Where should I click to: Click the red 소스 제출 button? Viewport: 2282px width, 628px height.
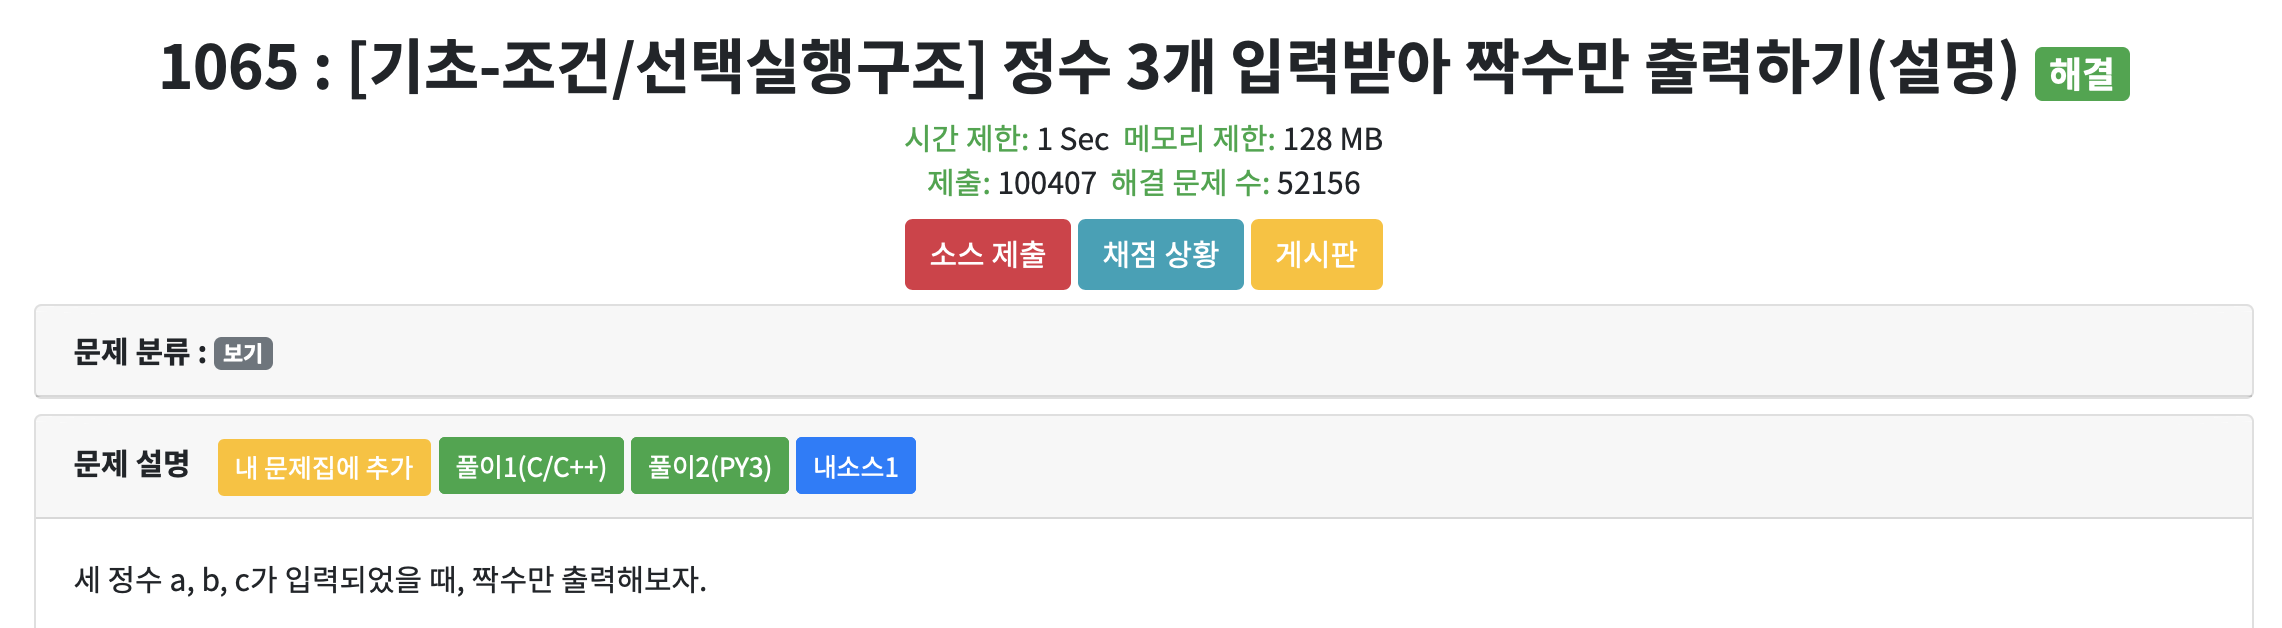[987, 254]
